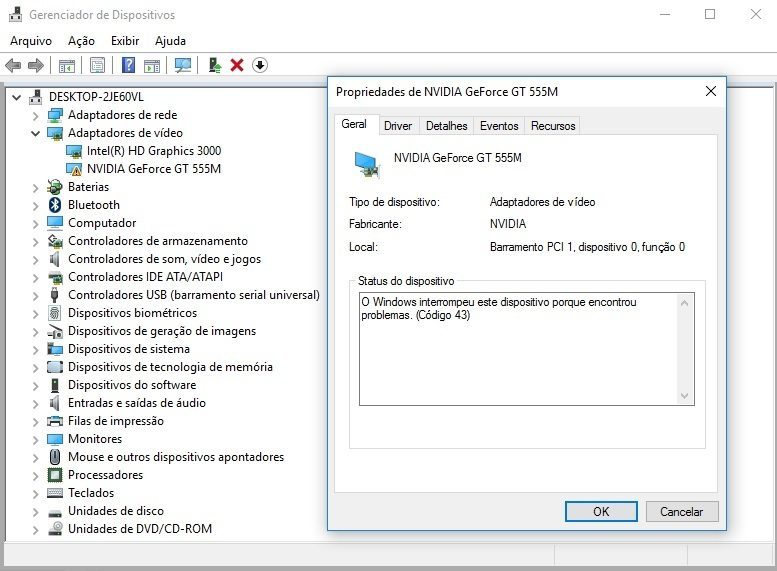Switch to the Detalhes tab
This screenshot has height=571, width=777.
[x=446, y=126]
